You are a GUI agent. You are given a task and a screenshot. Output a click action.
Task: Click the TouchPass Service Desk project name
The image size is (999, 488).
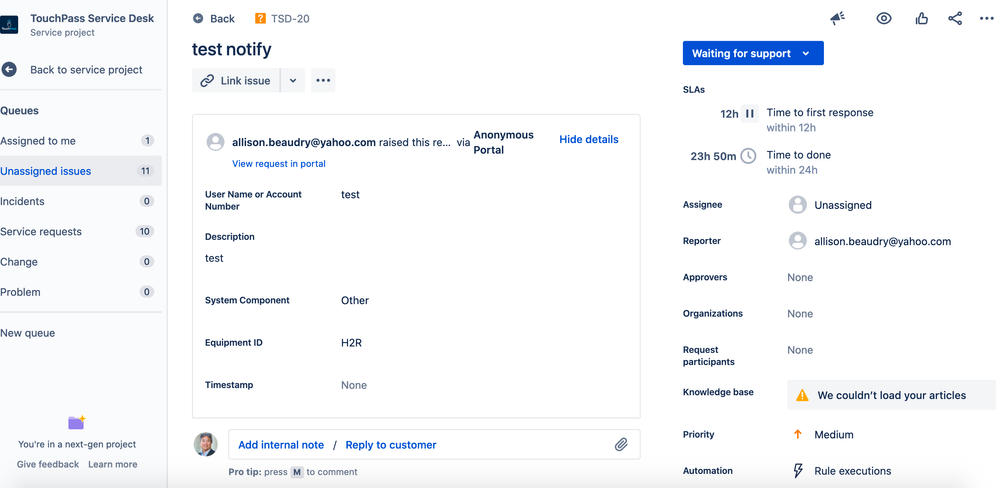click(92, 18)
